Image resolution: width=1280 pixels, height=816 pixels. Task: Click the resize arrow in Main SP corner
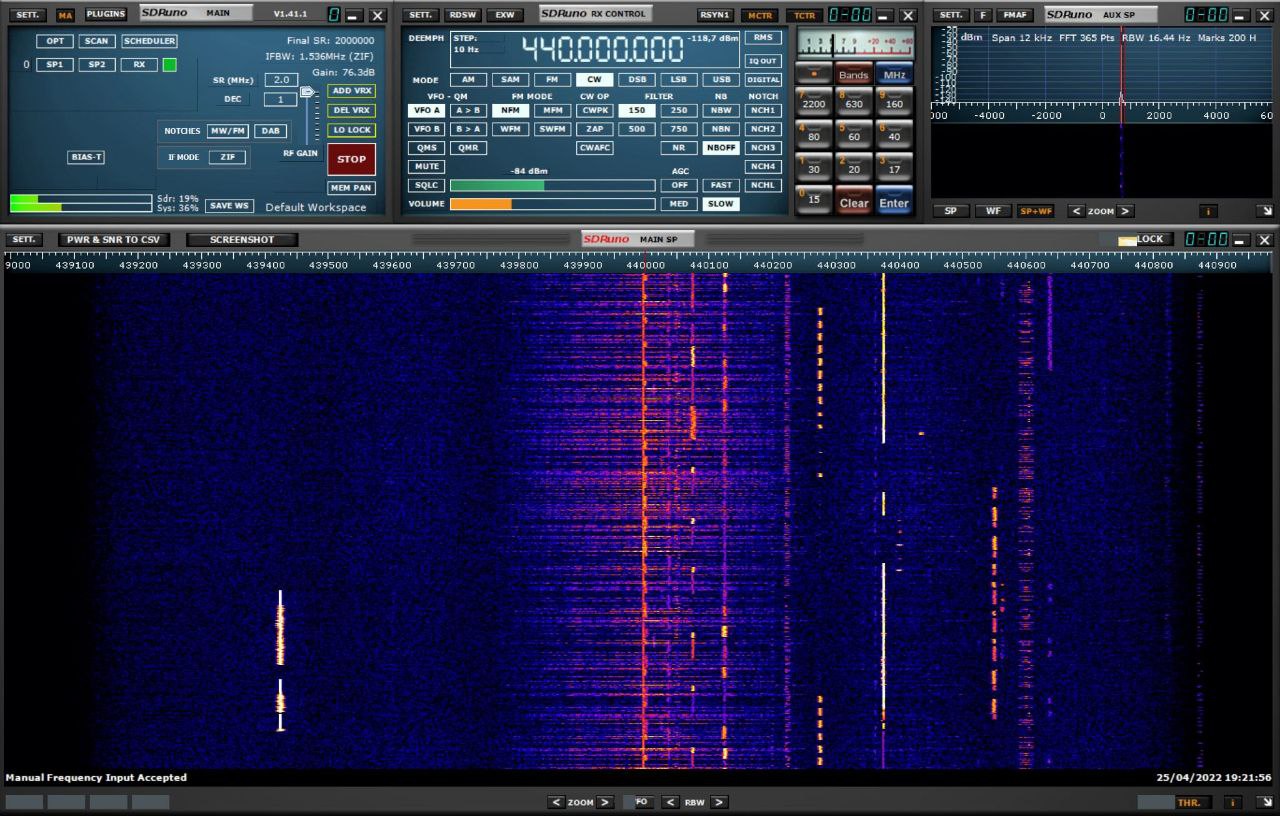point(1264,802)
